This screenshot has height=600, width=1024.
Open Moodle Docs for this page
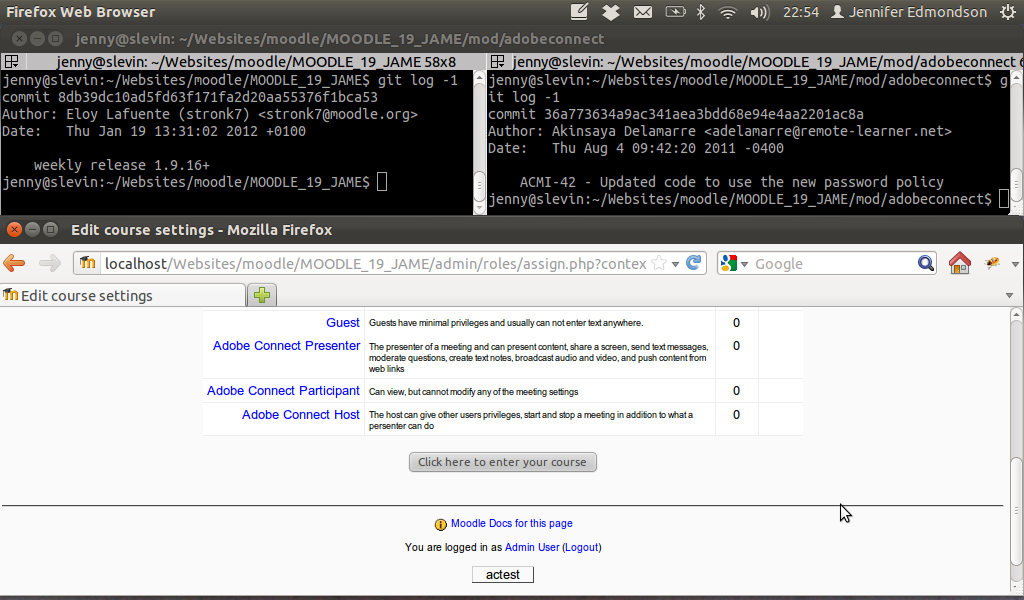pos(511,523)
